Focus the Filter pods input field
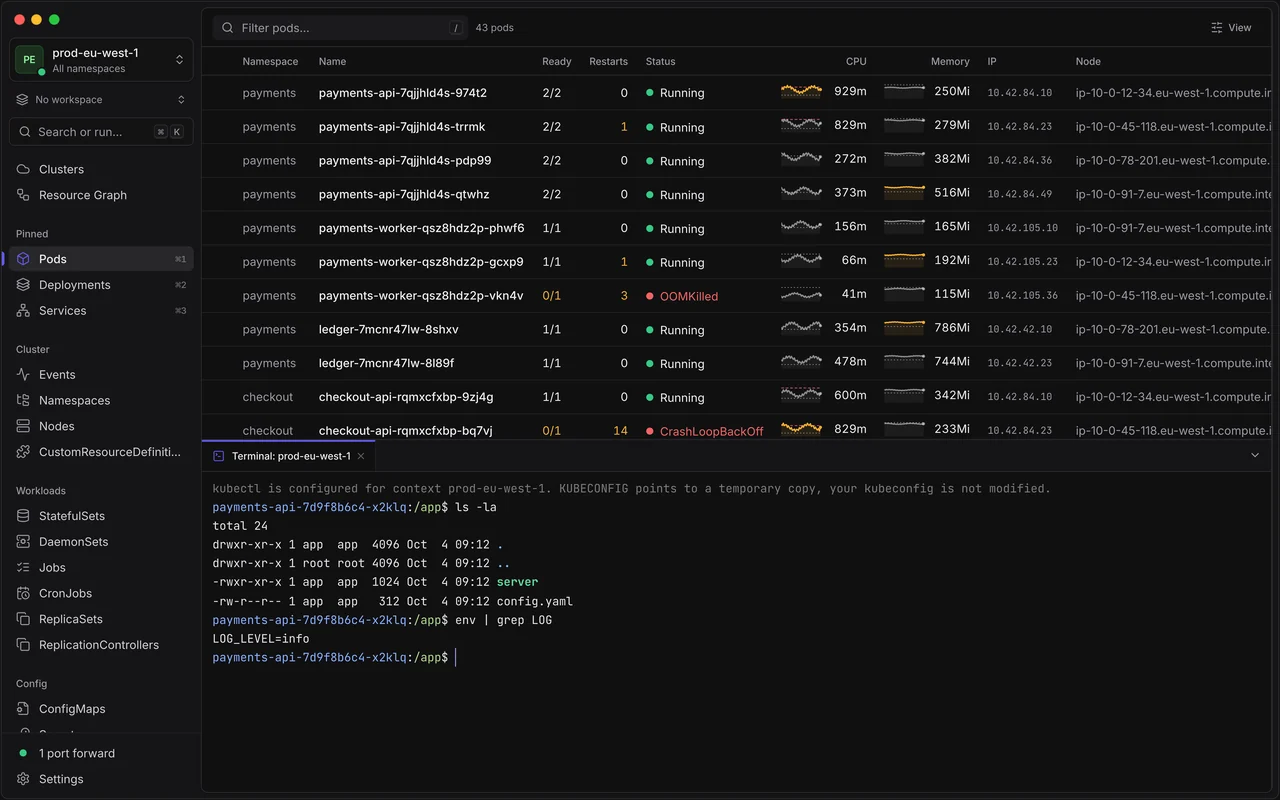 pyautogui.click(x=340, y=28)
